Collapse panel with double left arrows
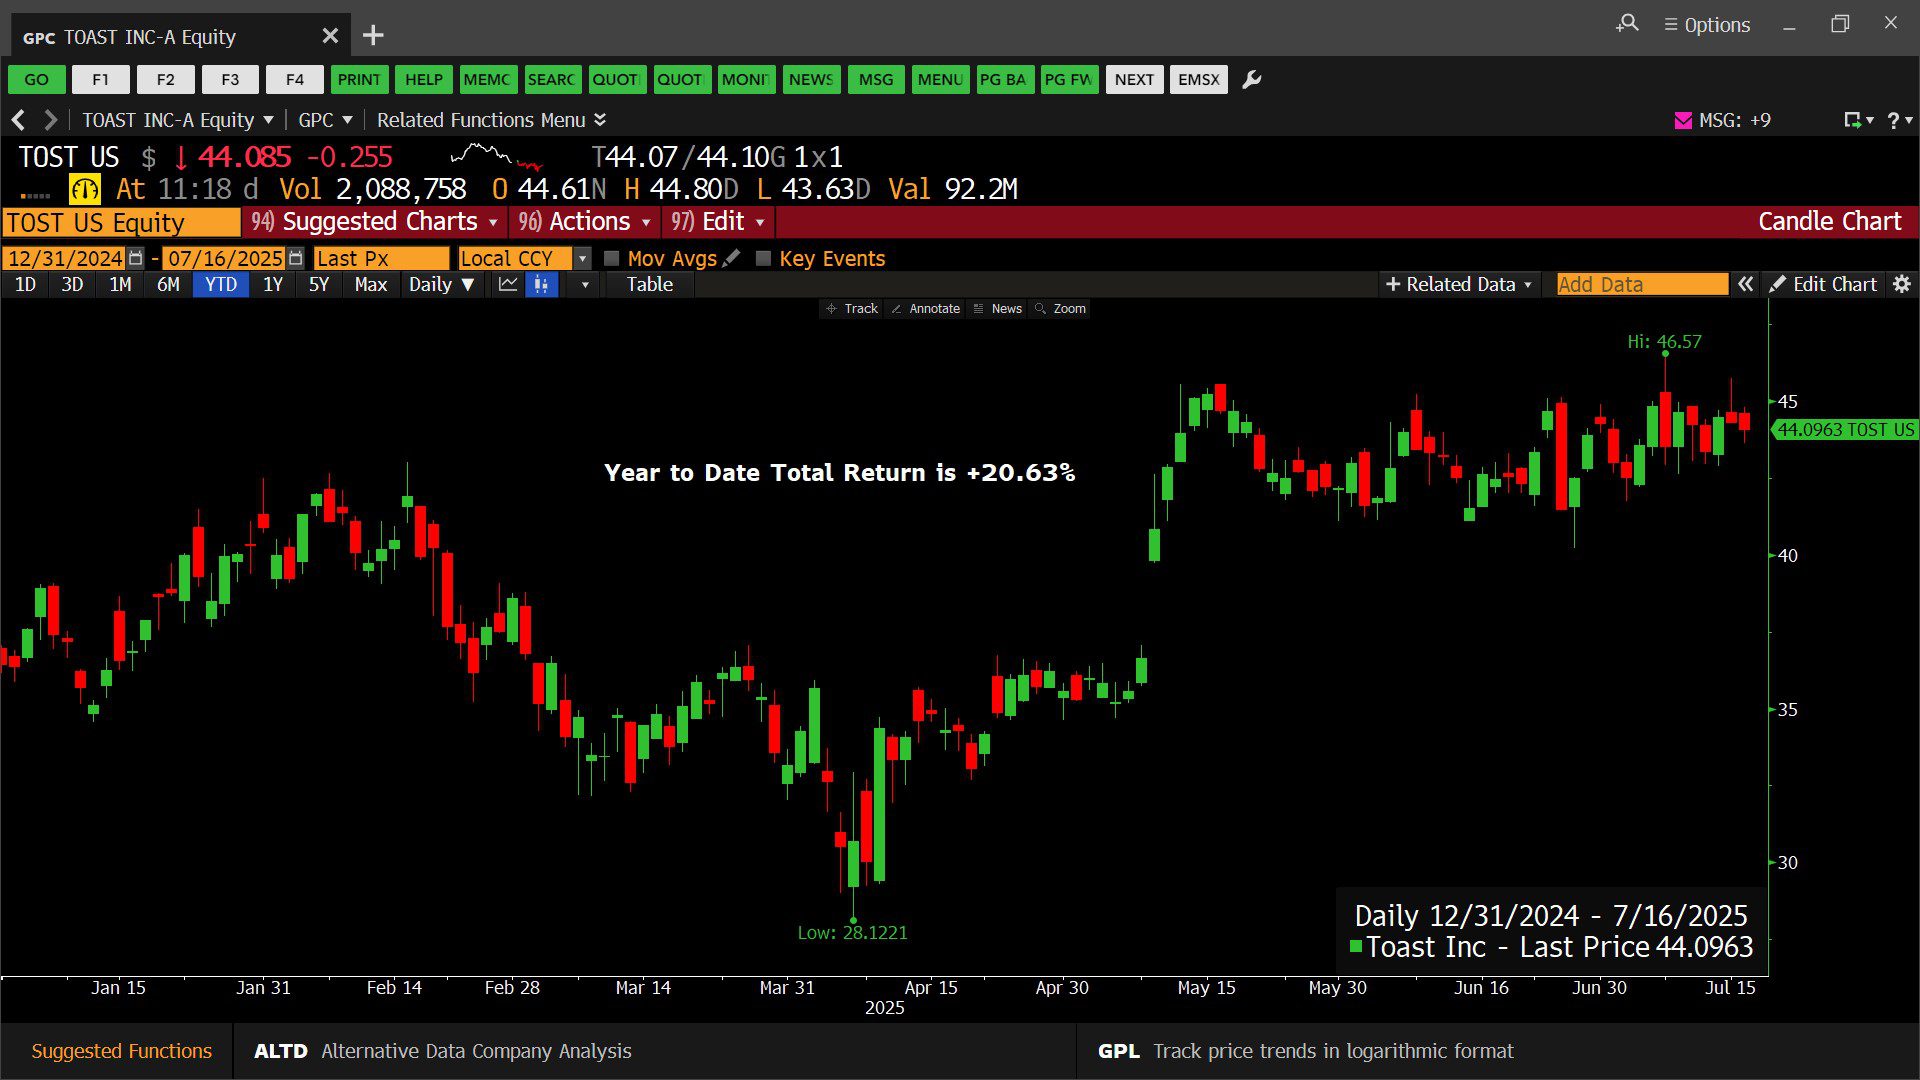Image resolution: width=1920 pixels, height=1080 pixels. coord(1745,285)
